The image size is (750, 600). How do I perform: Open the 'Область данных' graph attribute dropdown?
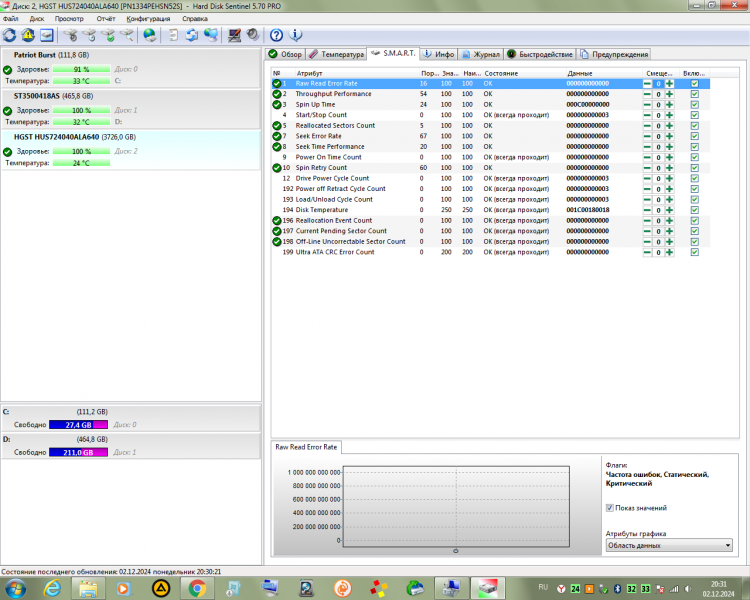(x=669, y=545)
